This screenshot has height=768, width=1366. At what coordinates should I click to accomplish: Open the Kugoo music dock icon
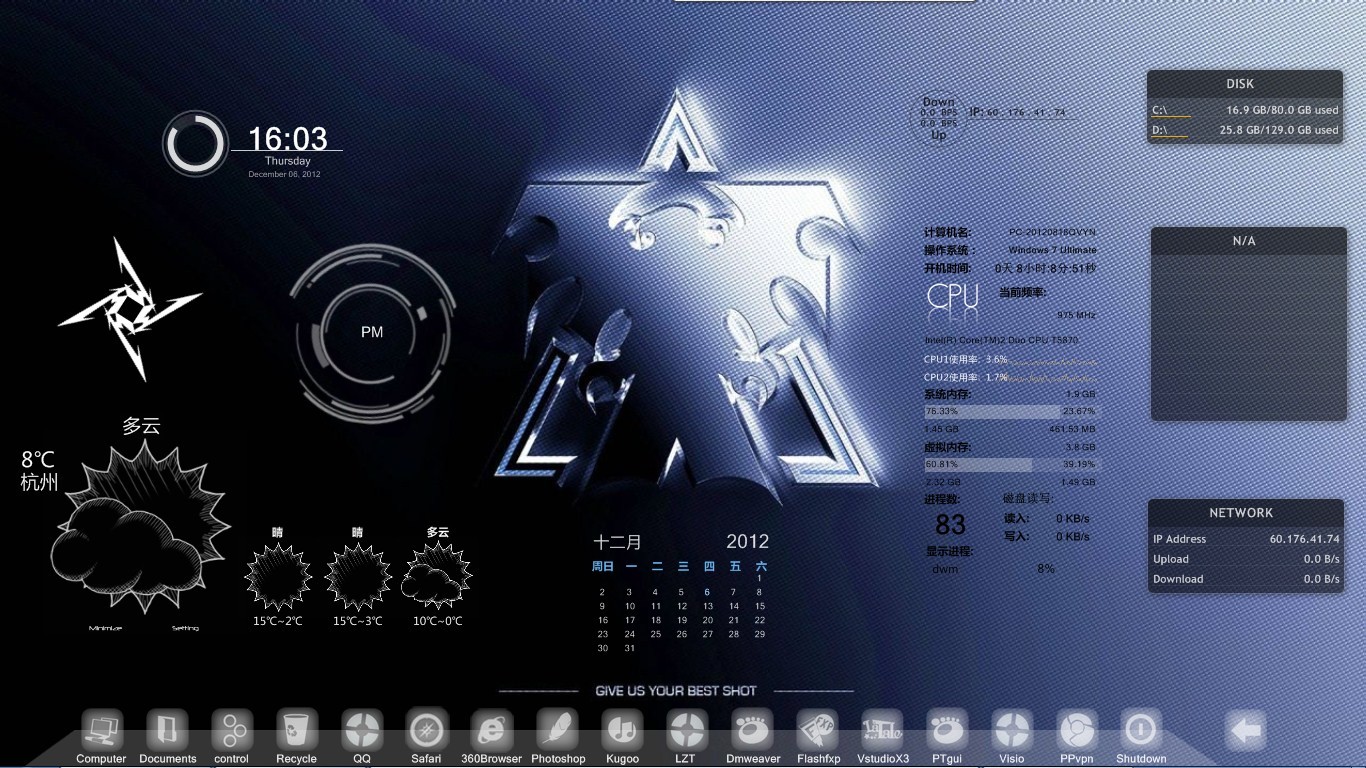(622, 730)
